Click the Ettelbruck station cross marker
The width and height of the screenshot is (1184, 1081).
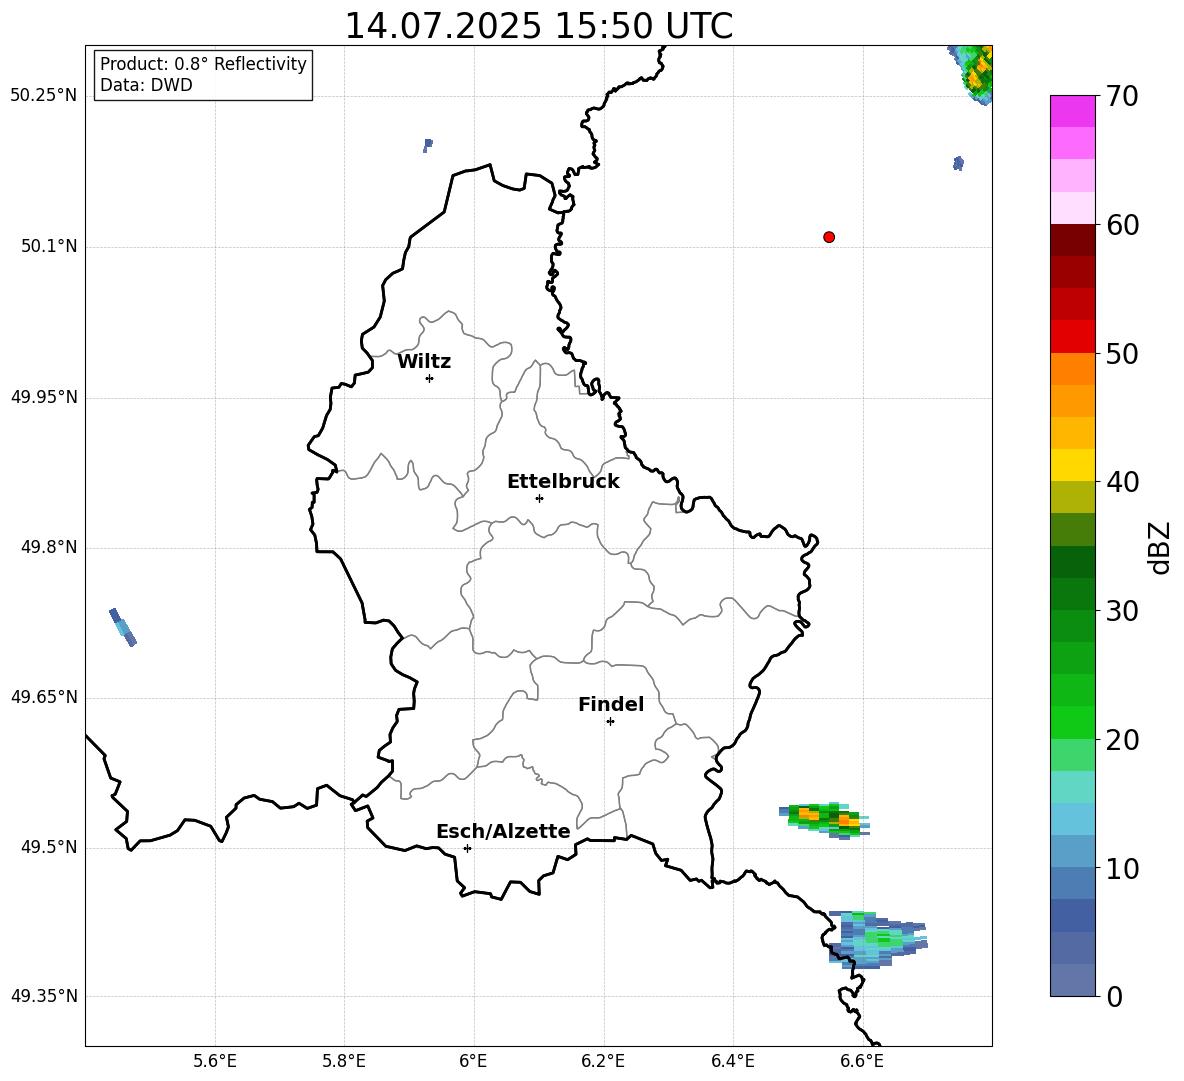point(539,498)
